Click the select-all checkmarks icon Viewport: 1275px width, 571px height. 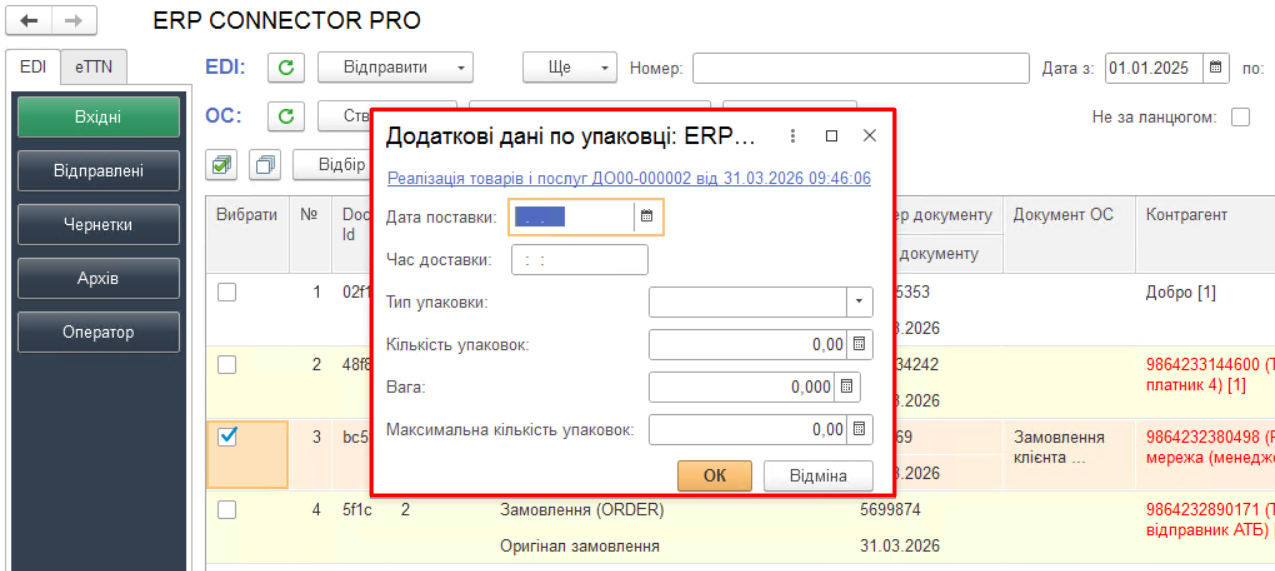[224, 164]
